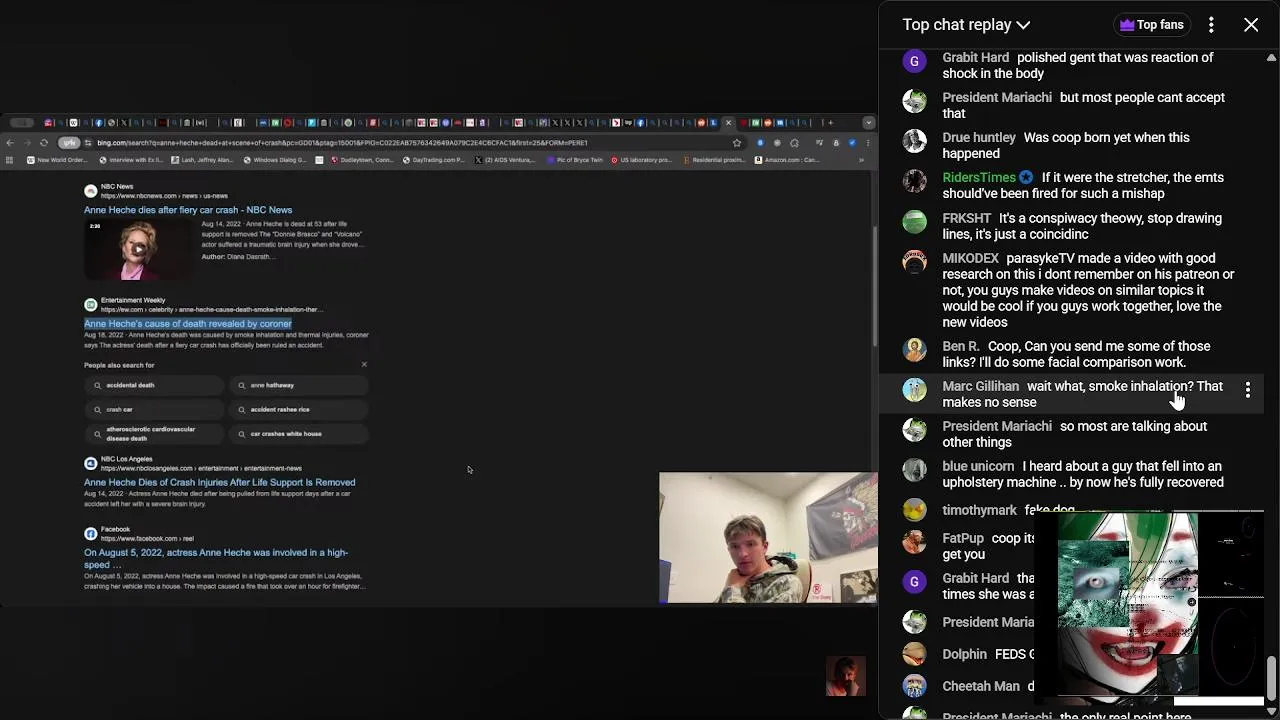Image resolution: width=1280 pixels, height=720 pixels.
Task: Search suggestion 'anne hathaway'
Action: coord(299,385)
